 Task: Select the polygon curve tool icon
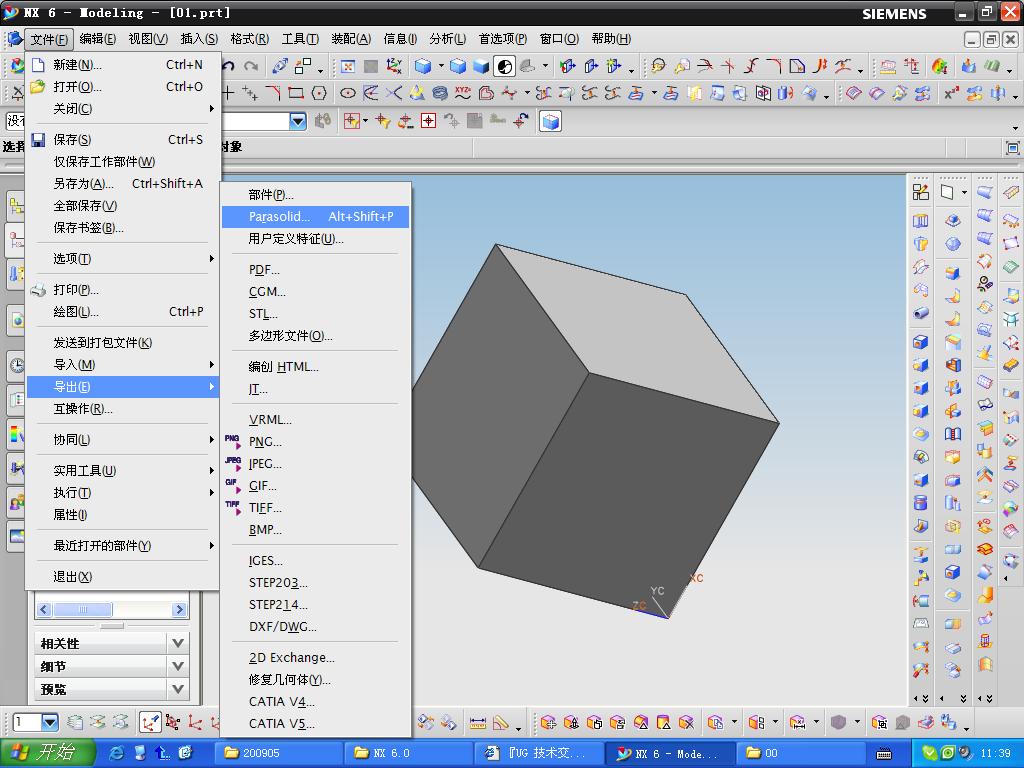click(319, 93)
